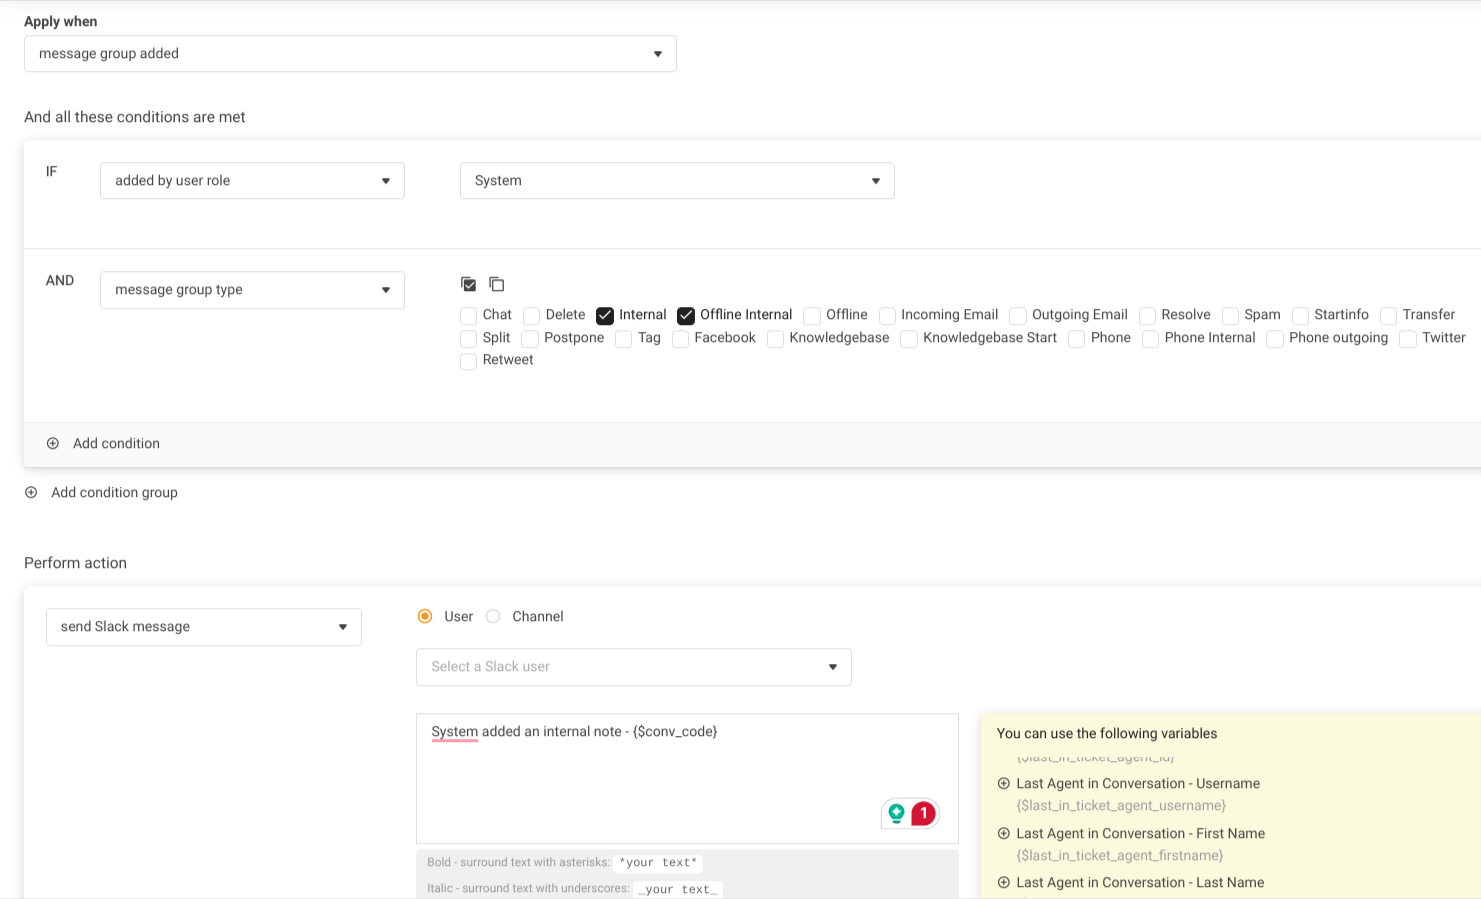Insert the Last Agent Last Name variable

pyautogui.click(x=1003, y=882)
